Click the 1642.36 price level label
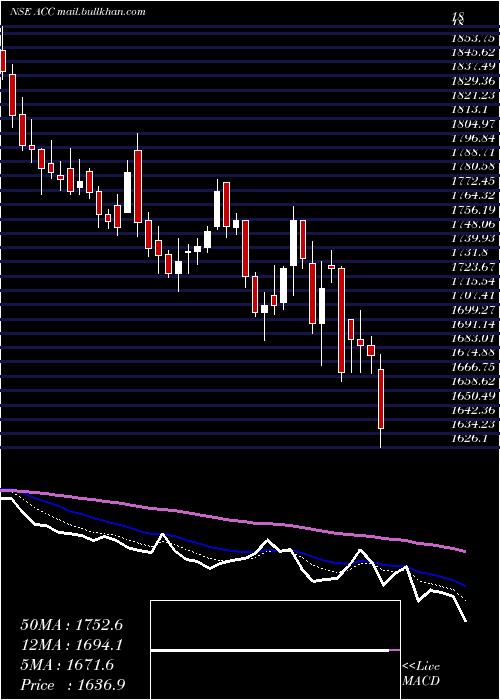This screenshot has width=500, height=700. coord(473,409)
